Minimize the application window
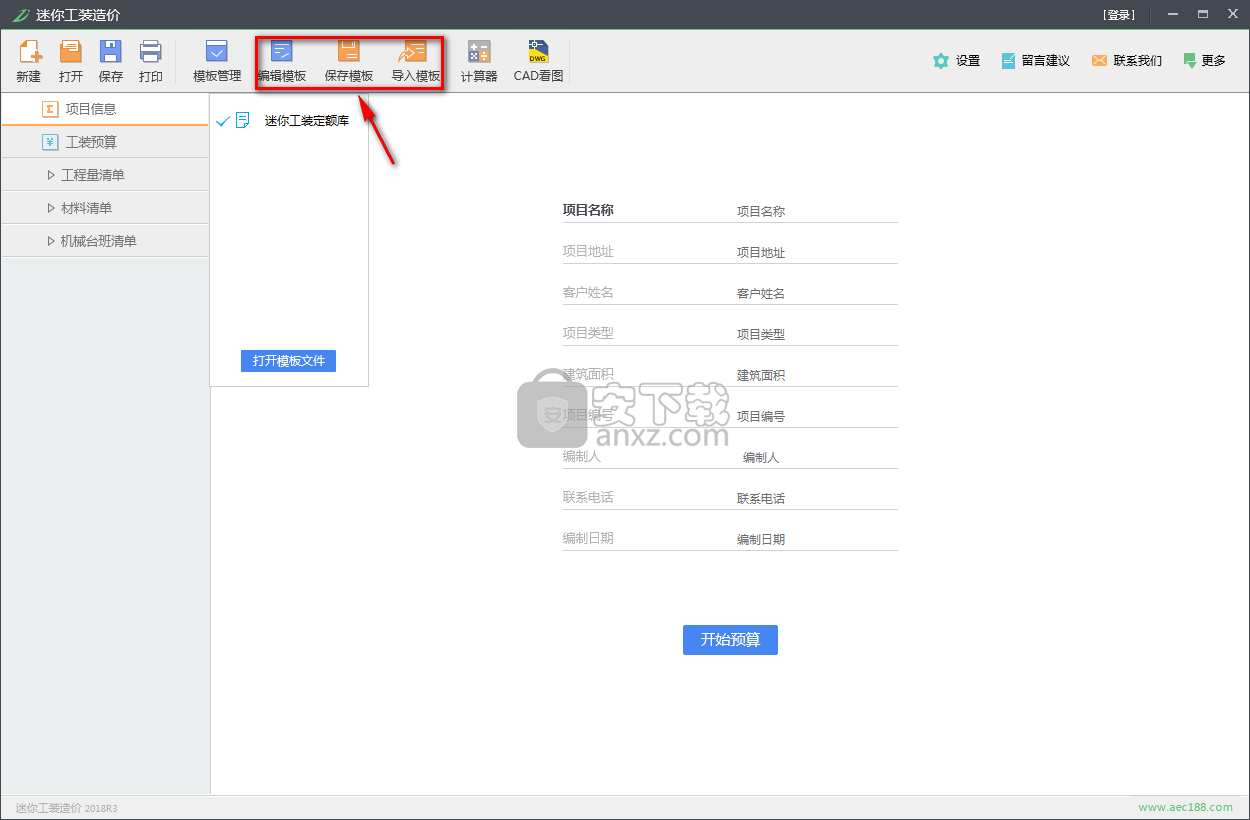 (x=1172, y=15)
